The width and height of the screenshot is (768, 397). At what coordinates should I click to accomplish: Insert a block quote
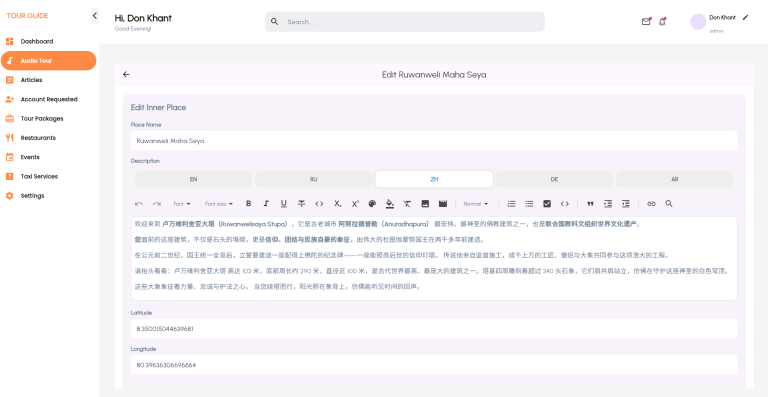(590, 204)
